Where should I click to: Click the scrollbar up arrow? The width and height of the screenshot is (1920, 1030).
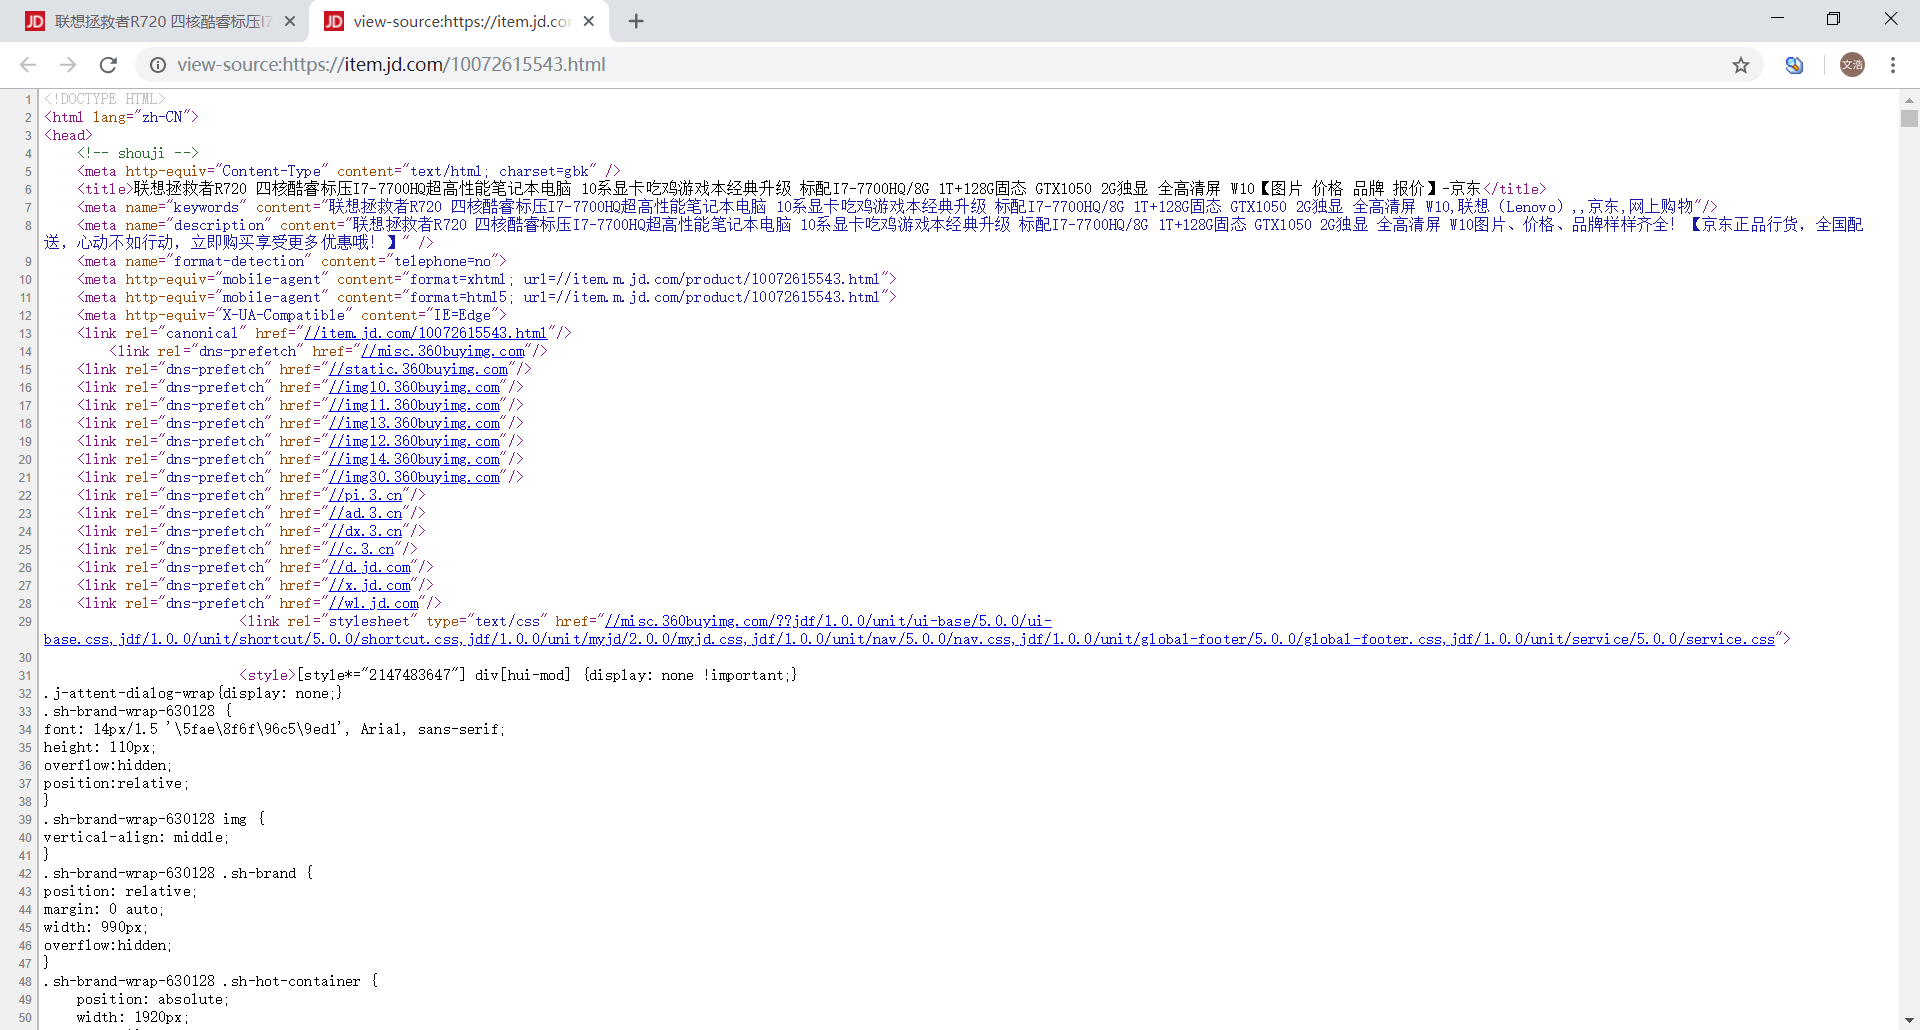[1909, 99]
